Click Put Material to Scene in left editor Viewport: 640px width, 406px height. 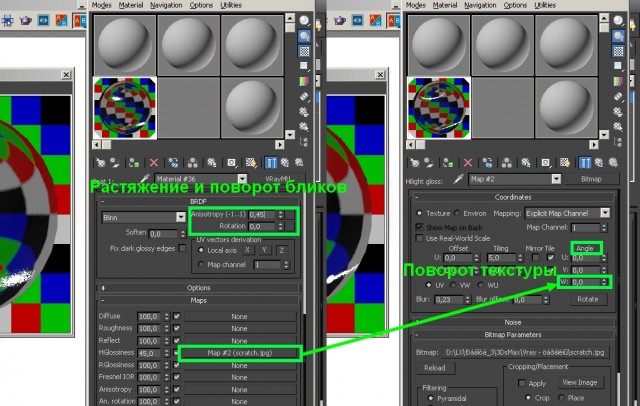click(115, 163)
